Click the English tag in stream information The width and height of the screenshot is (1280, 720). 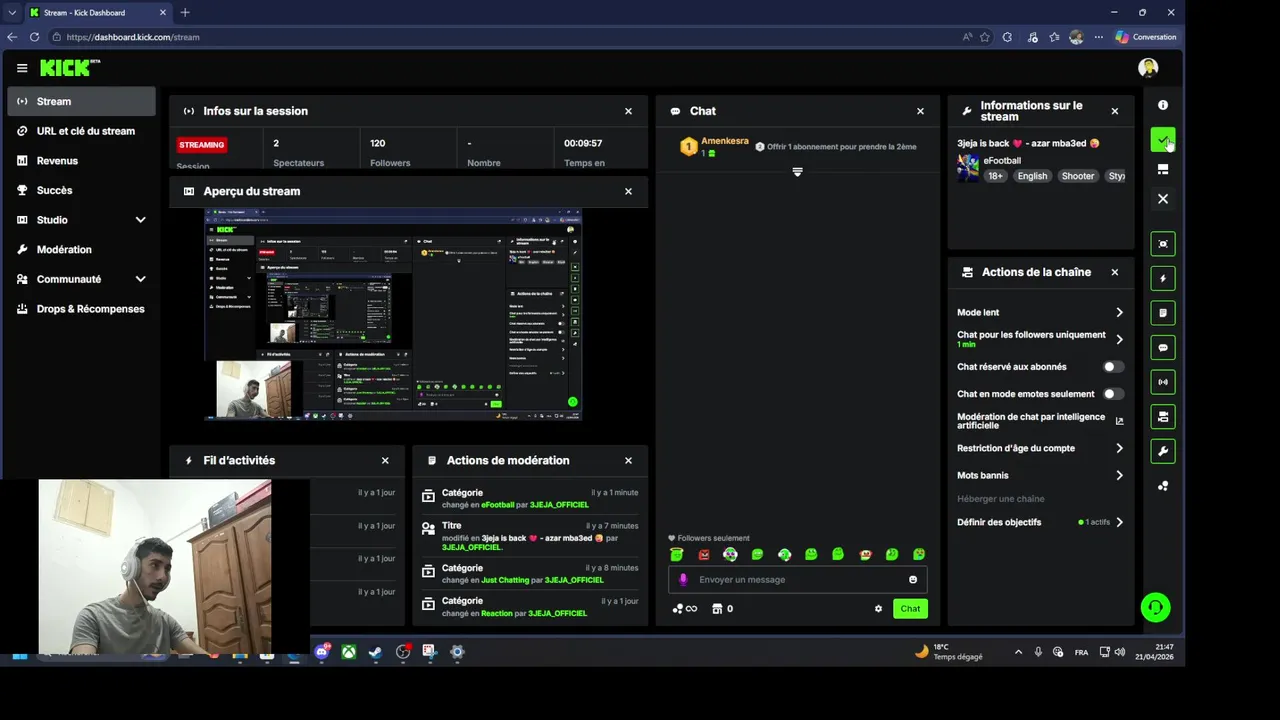(x=1032, y=176)
